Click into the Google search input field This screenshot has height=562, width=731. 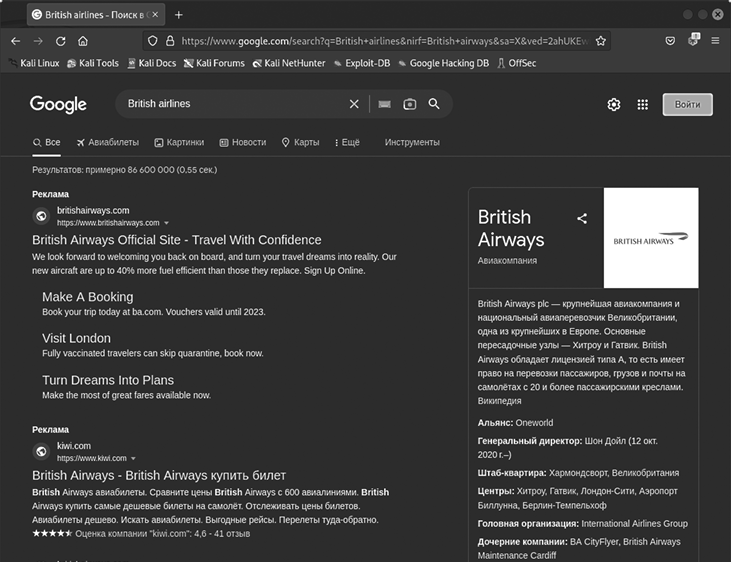(x=230, y=104)
